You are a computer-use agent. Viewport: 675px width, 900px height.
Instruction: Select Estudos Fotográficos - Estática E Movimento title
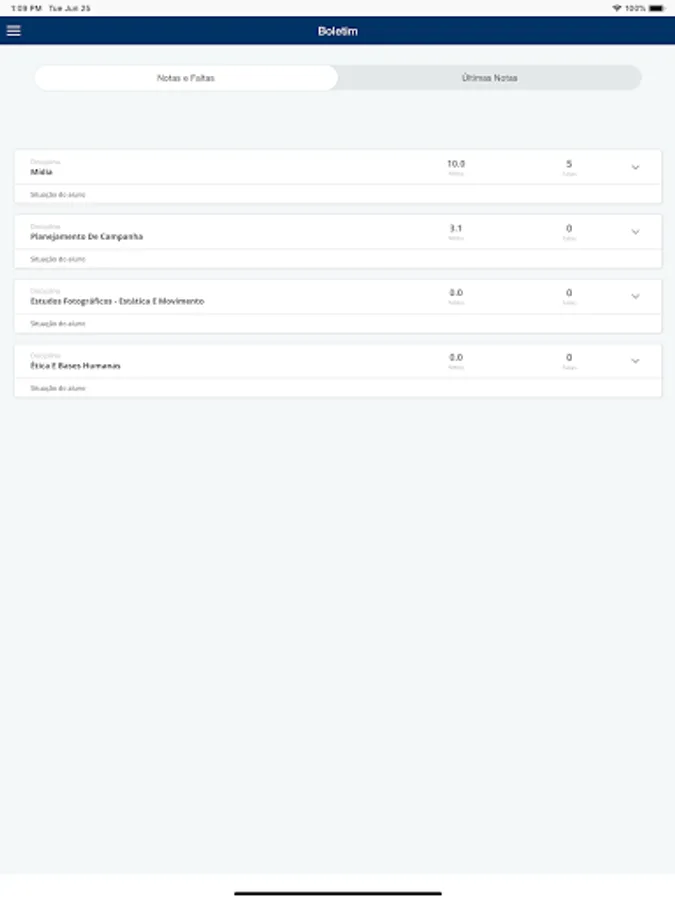coord(117,301)
